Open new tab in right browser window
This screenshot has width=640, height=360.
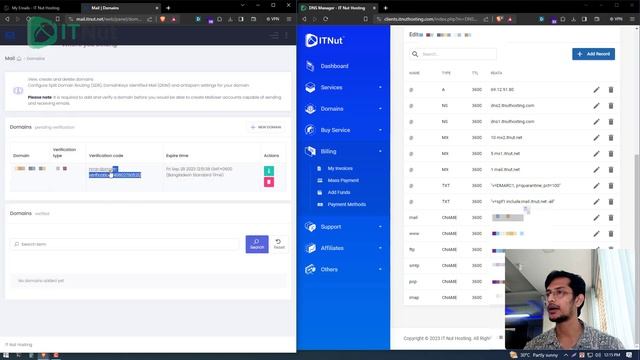(385, 8)
